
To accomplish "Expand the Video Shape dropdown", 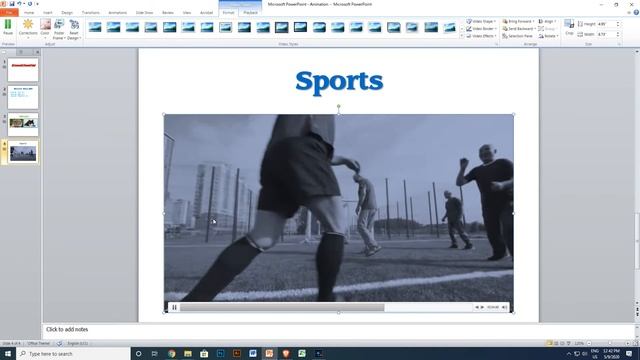I will point(481,21).
